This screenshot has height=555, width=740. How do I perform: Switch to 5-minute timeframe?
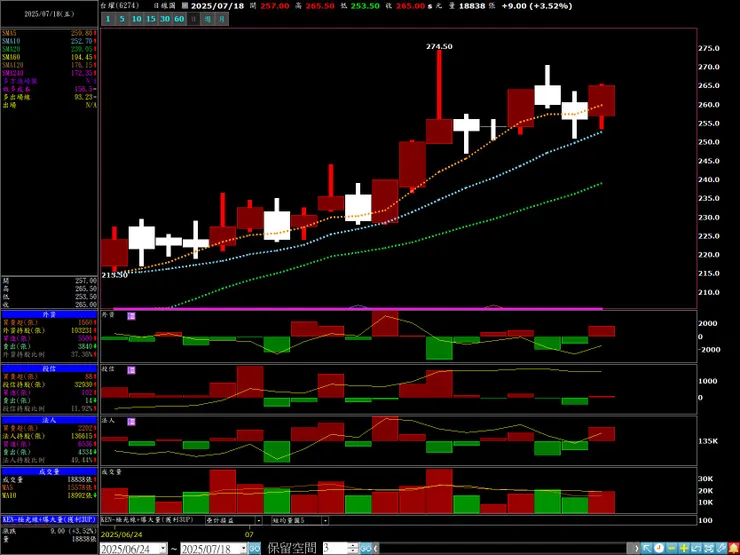(x=122, y=19)
